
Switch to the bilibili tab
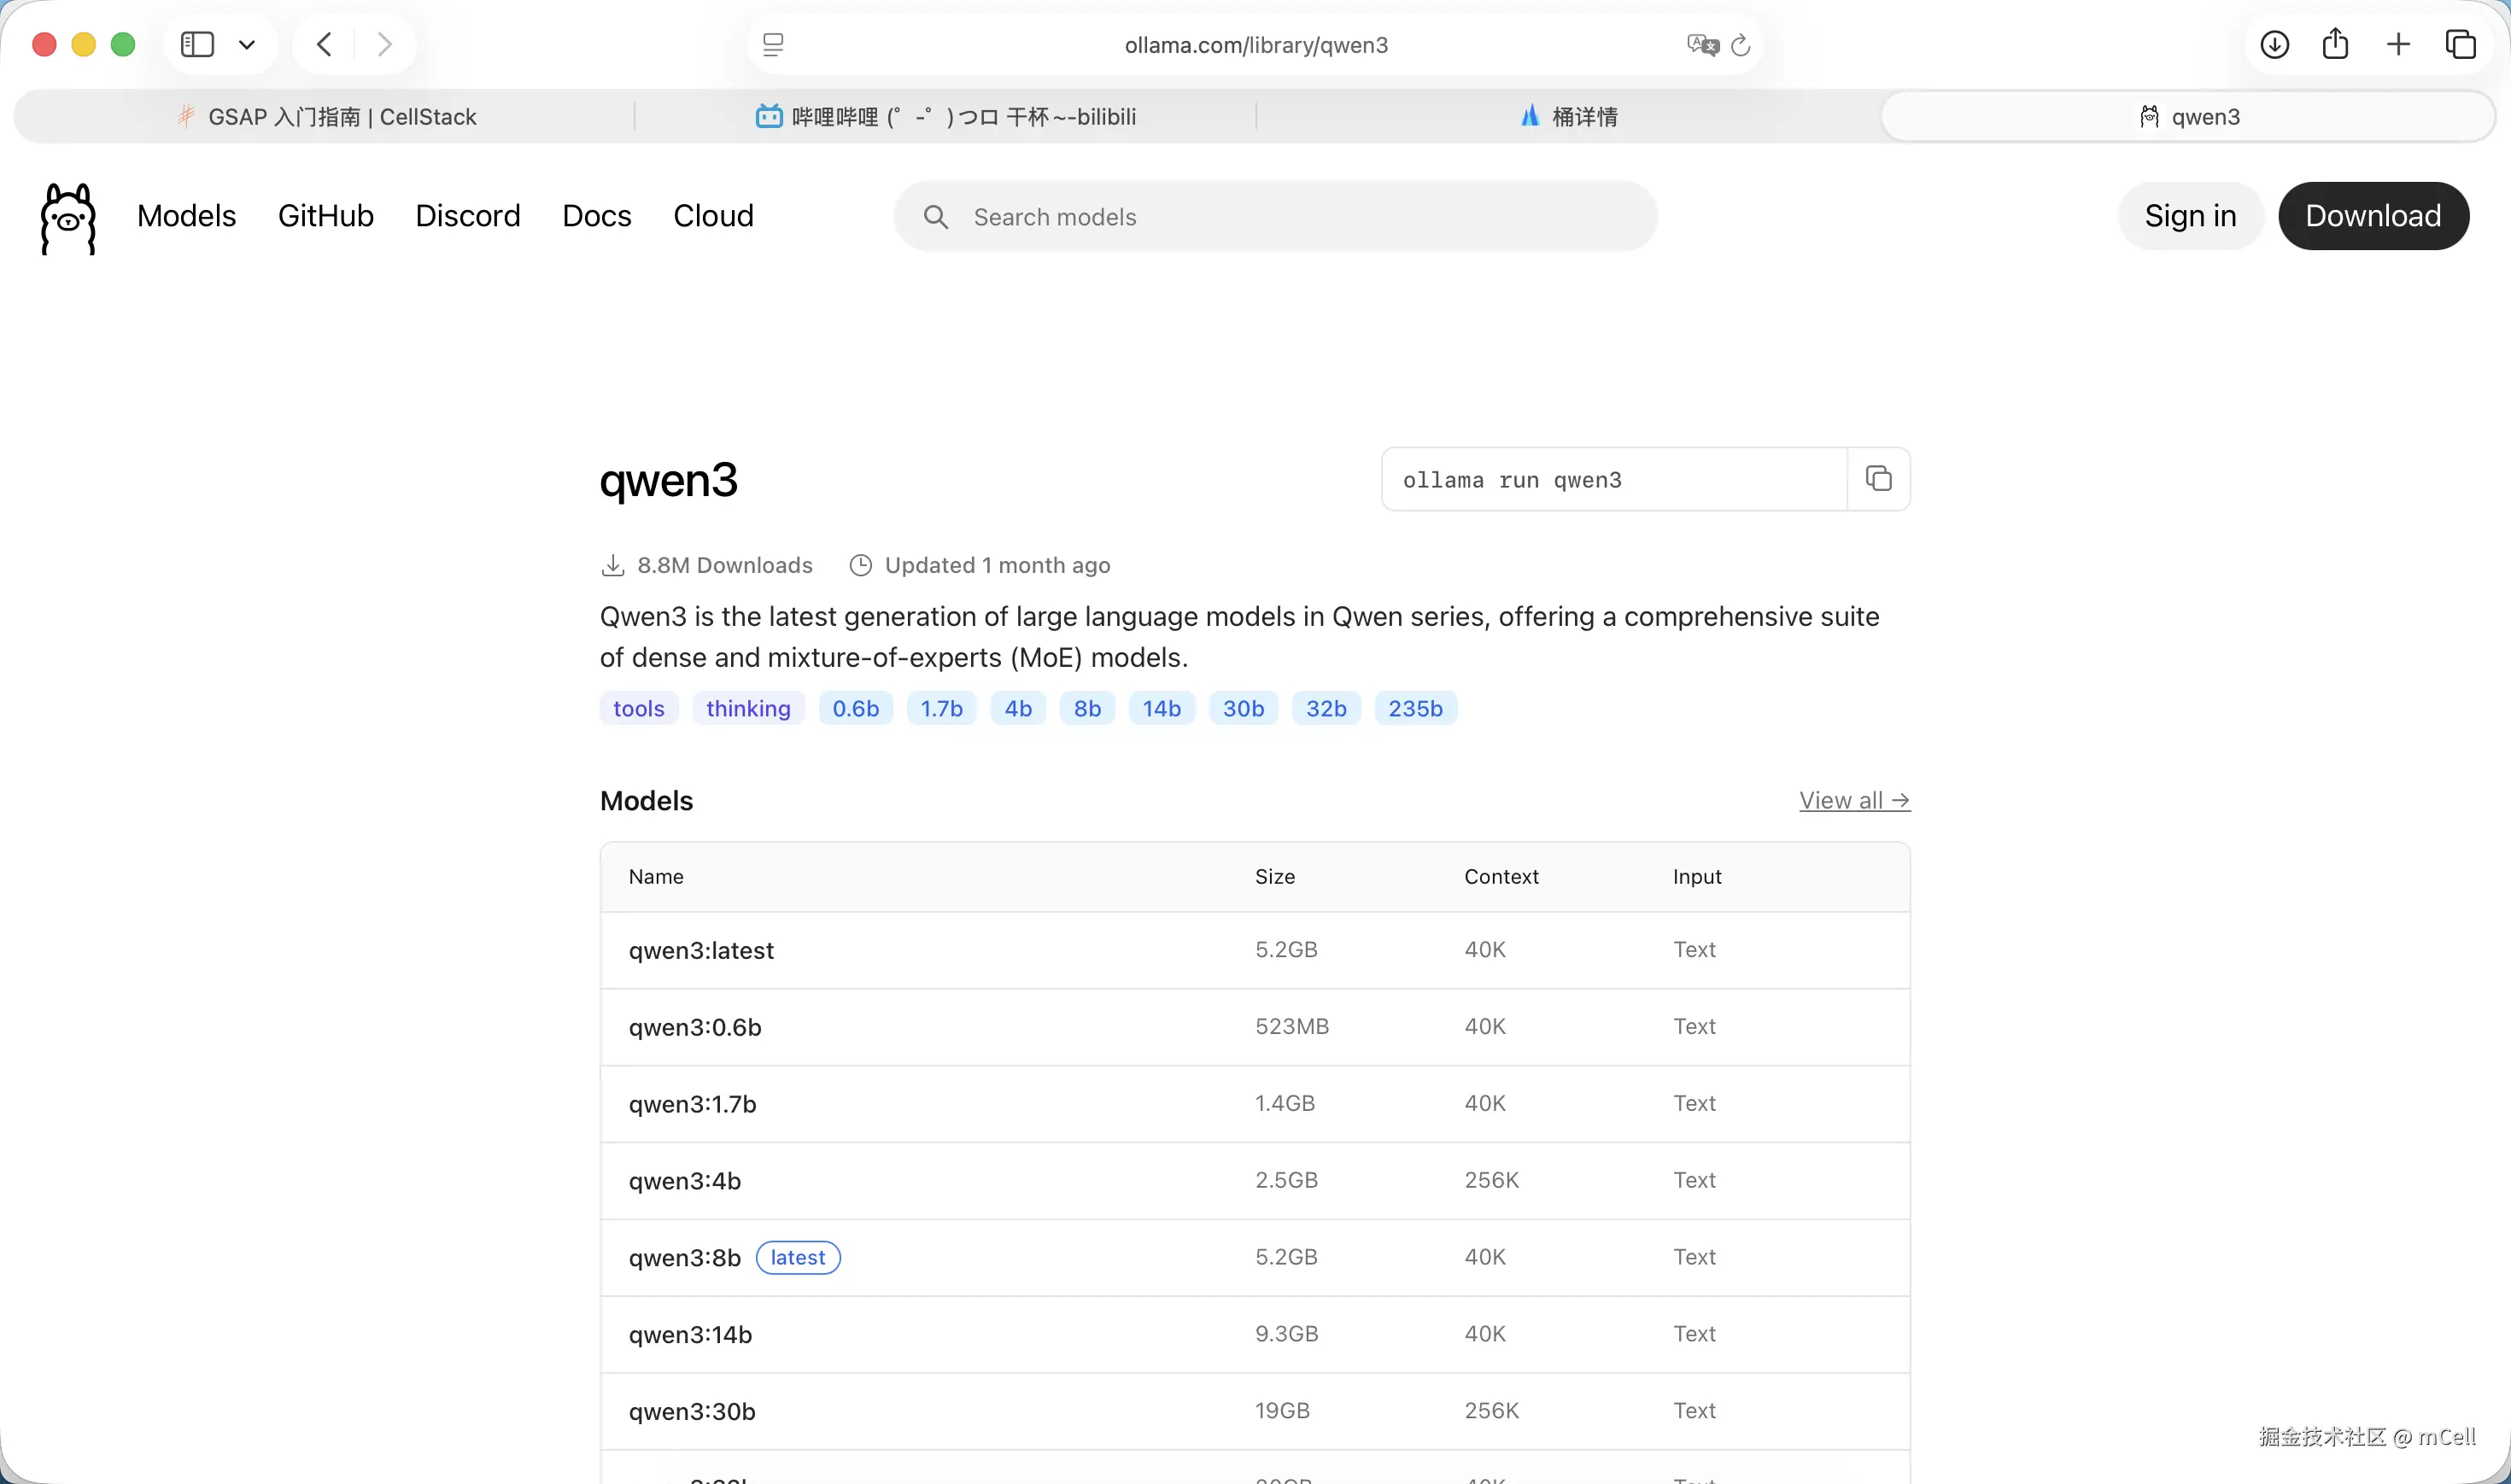(946, 117)
